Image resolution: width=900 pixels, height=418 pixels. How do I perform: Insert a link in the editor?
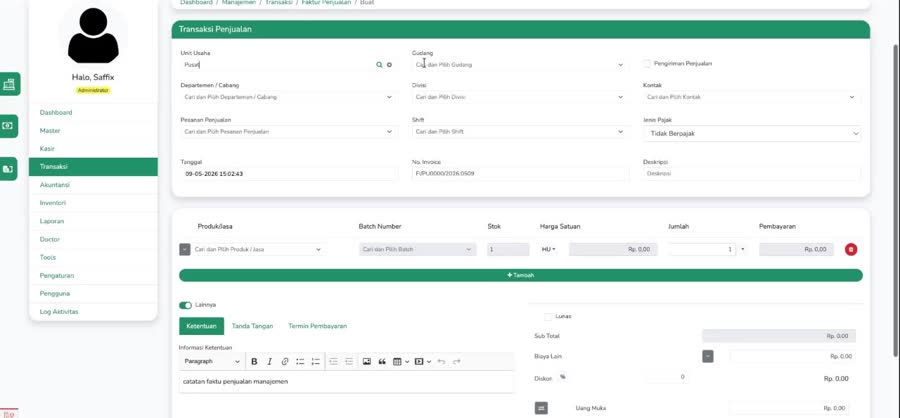285,362
